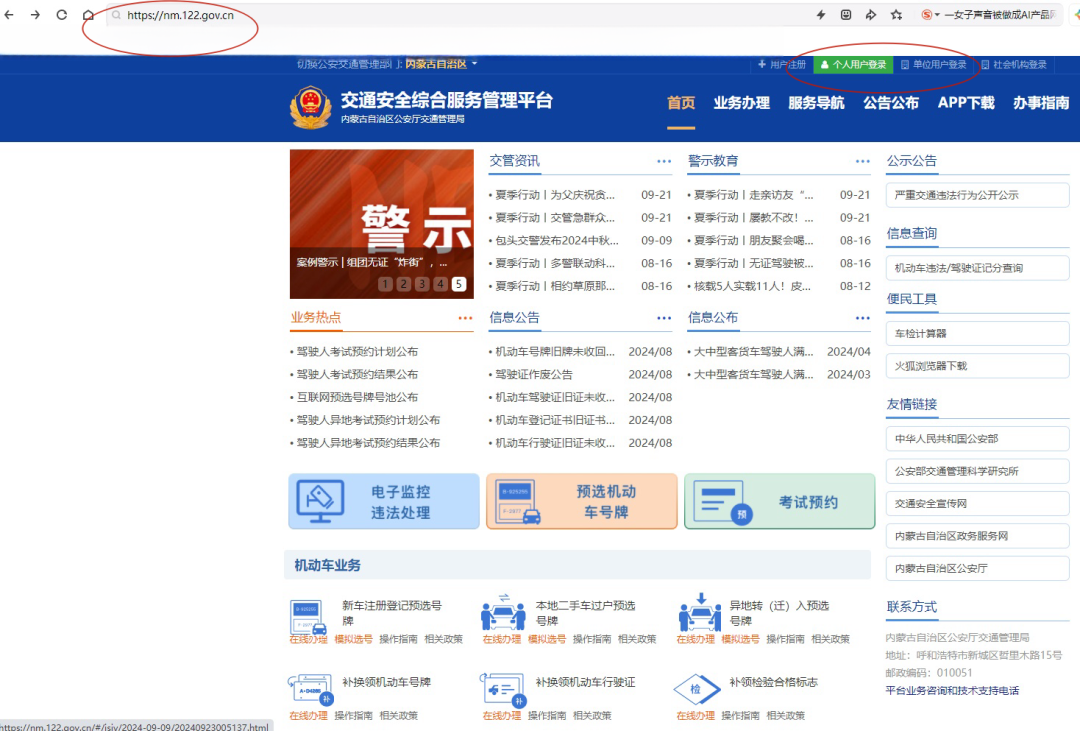Click the bookmark star icon
Screen dimensions: 1080x731
point(896,15)
